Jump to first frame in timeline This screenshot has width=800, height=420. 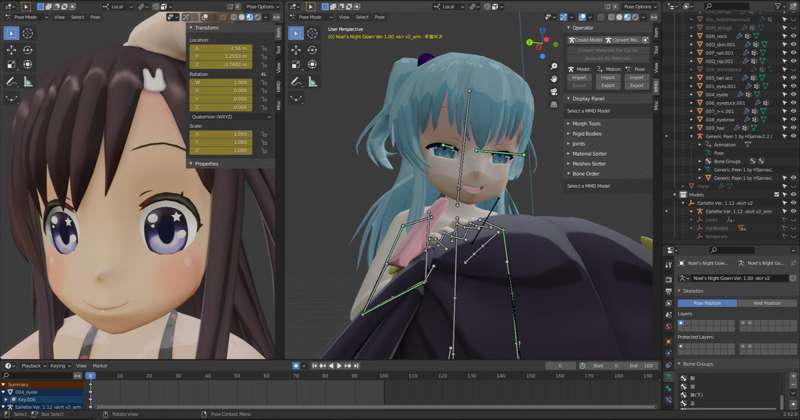point(314,366)
